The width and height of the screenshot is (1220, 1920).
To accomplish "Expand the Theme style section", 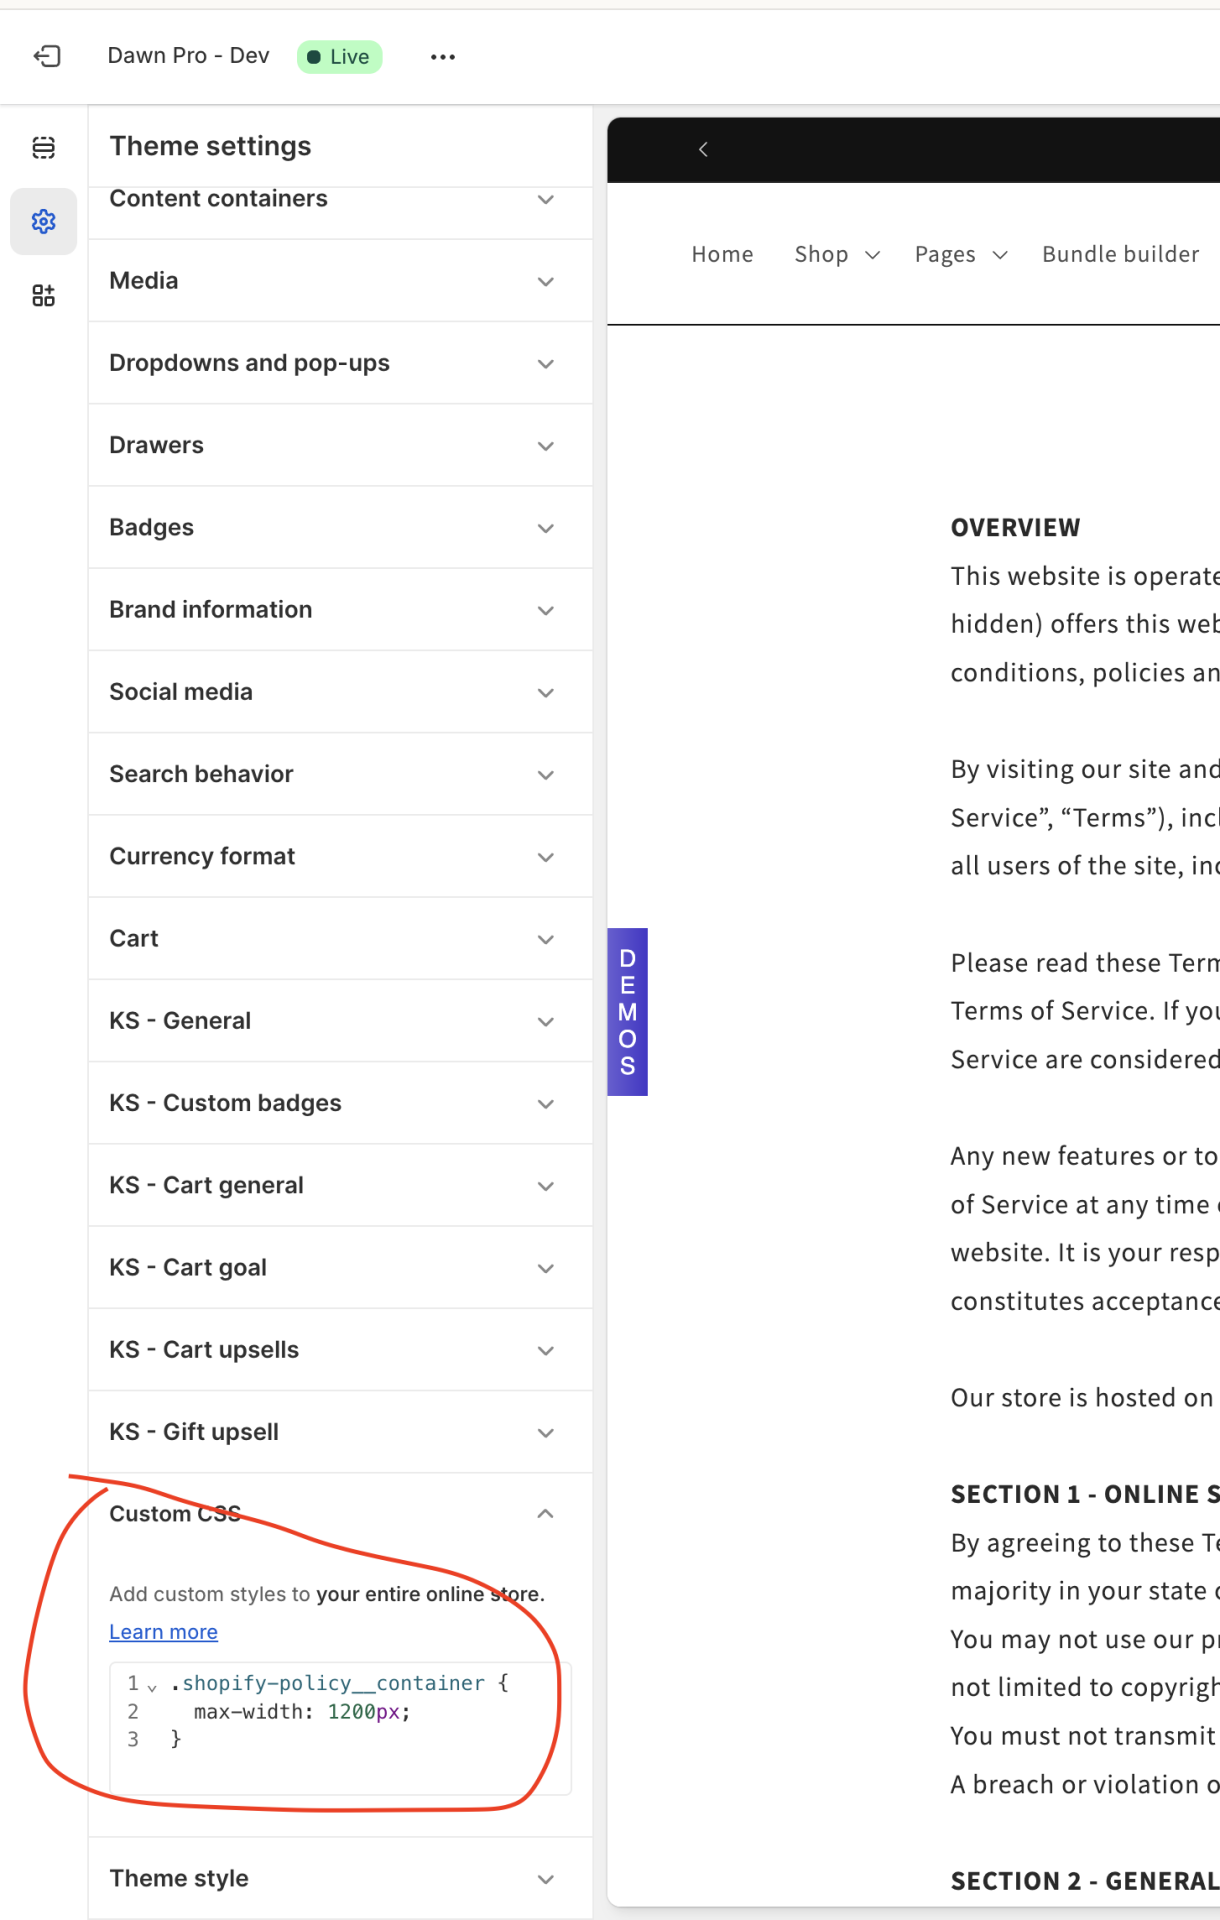I will tap(340, 1878).
